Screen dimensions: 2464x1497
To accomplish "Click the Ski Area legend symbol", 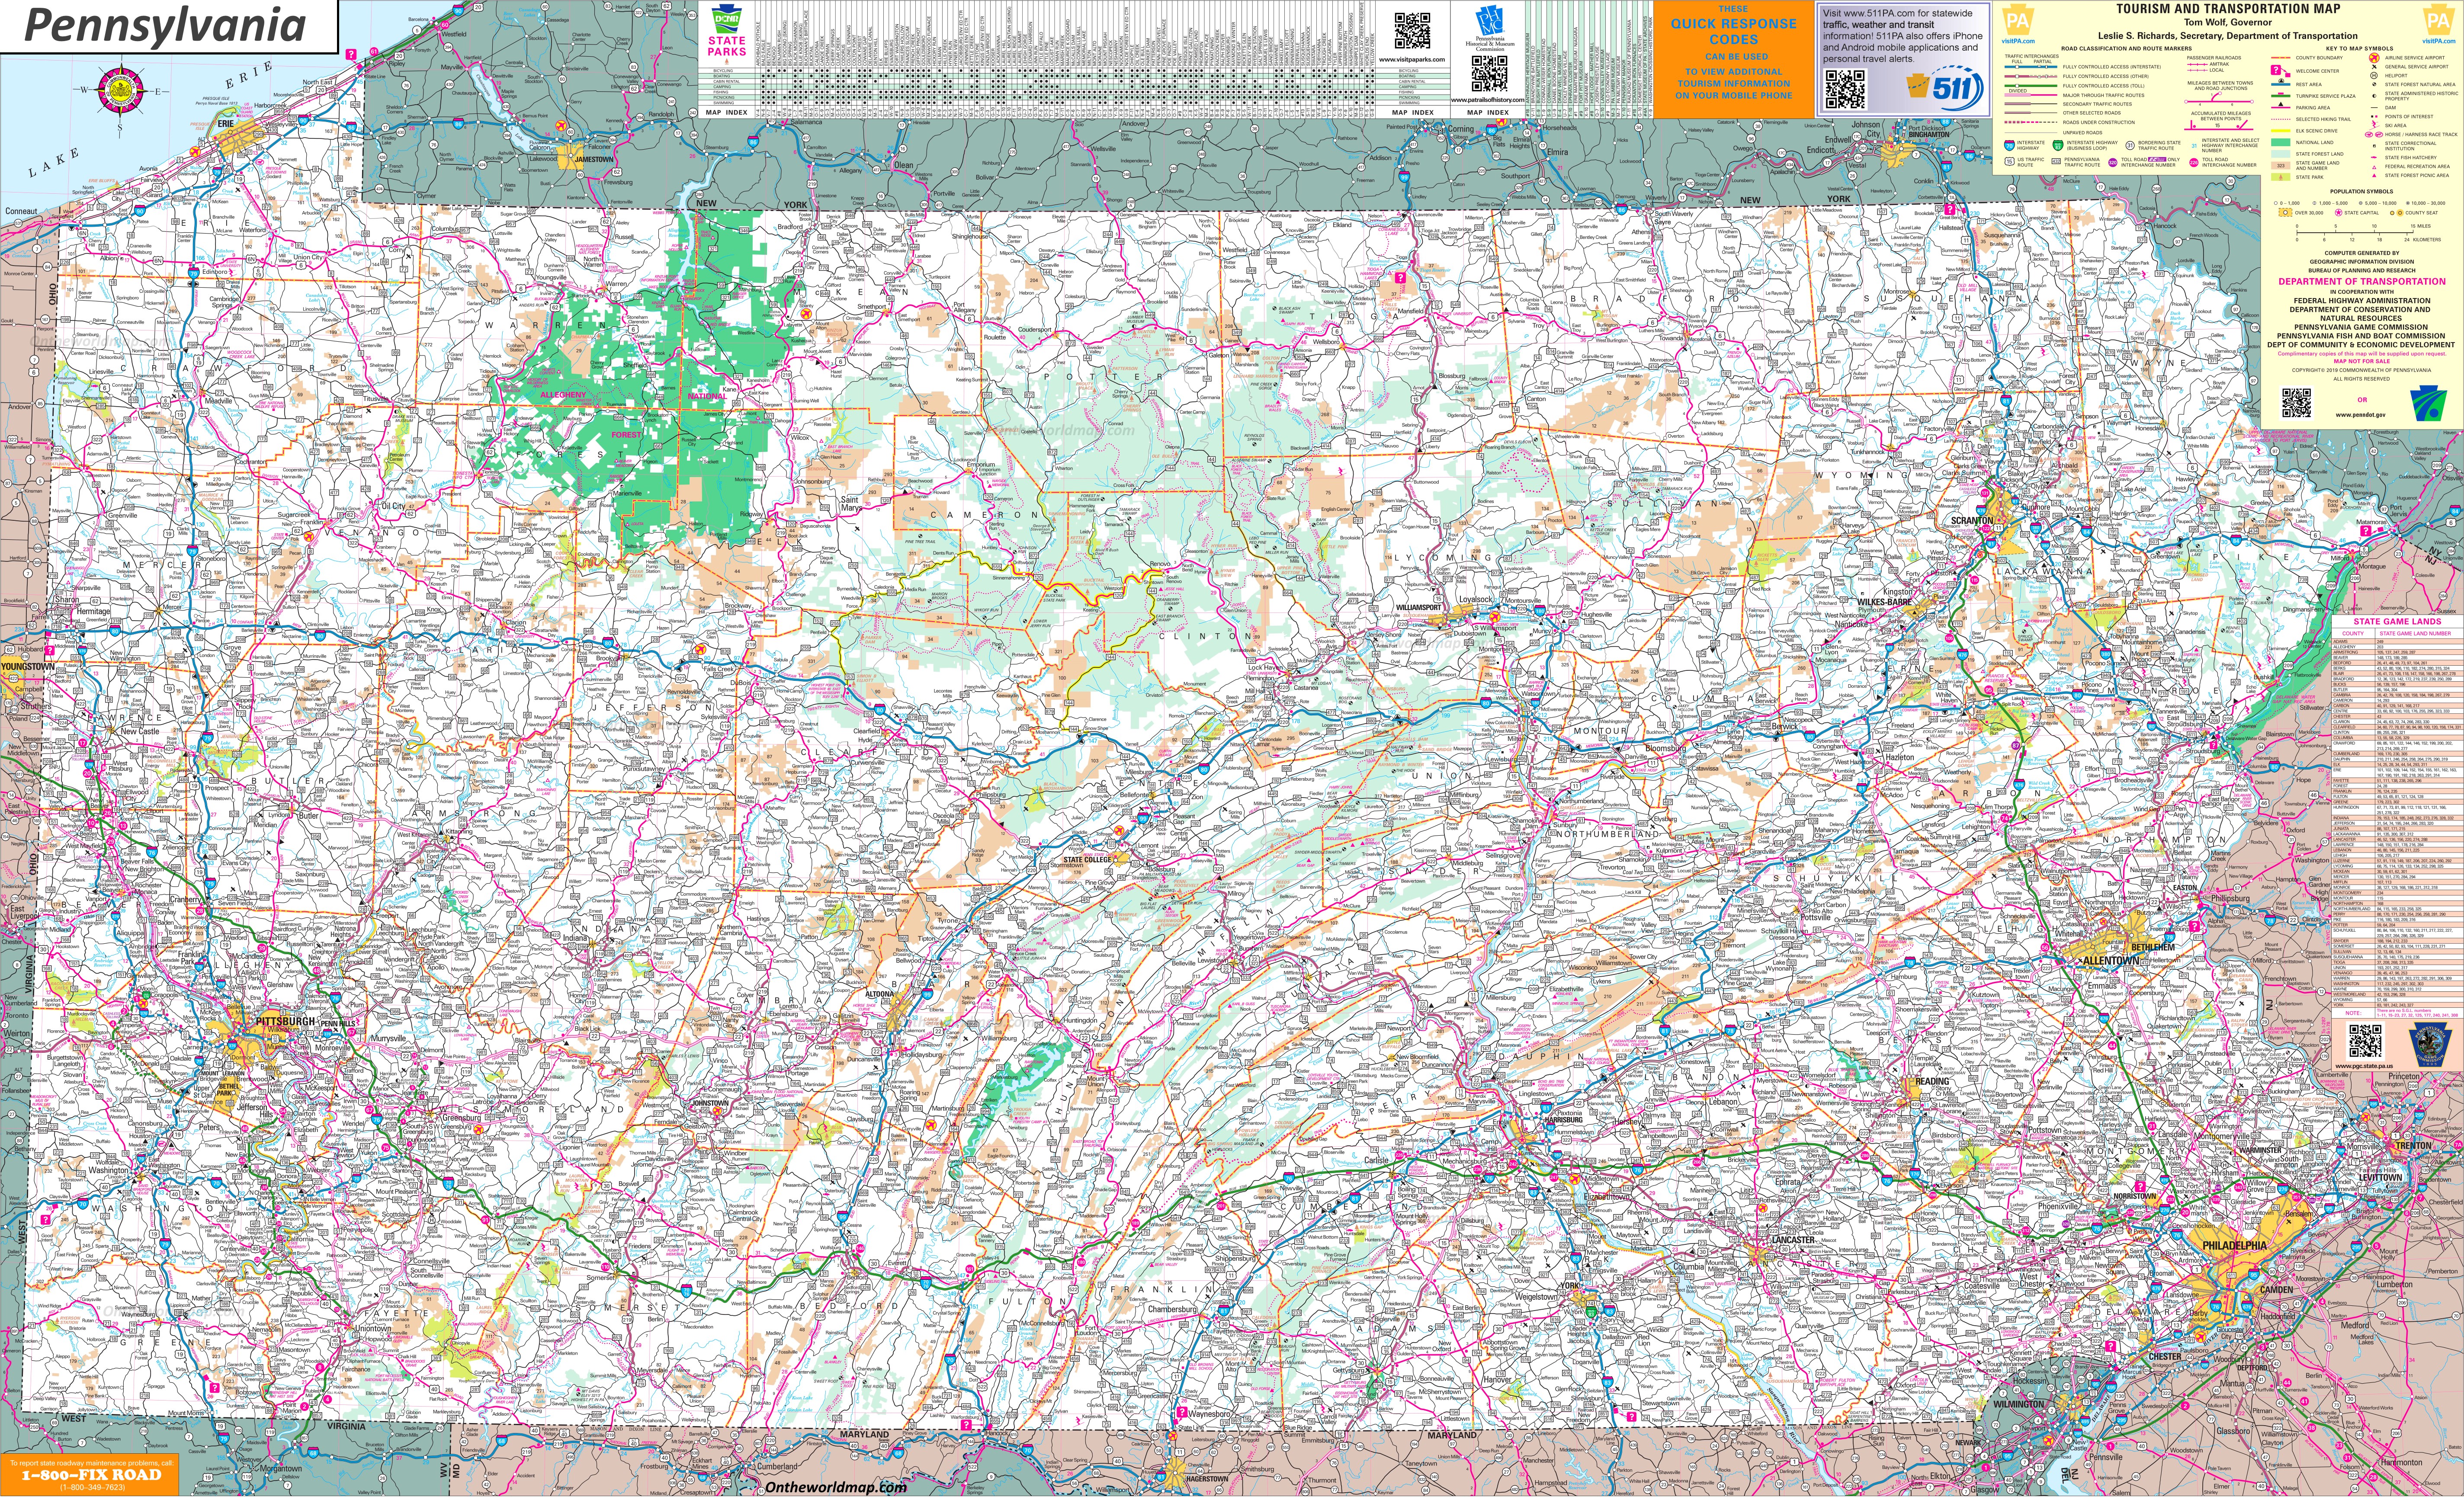I will click(2374, 125).
